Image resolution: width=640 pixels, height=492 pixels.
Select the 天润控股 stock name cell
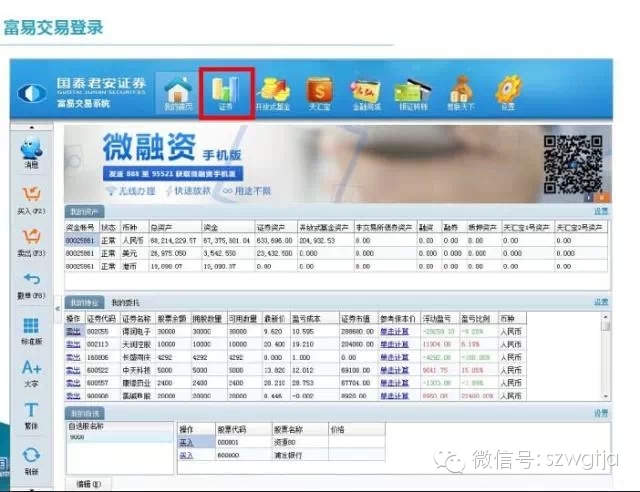(138, 344)
